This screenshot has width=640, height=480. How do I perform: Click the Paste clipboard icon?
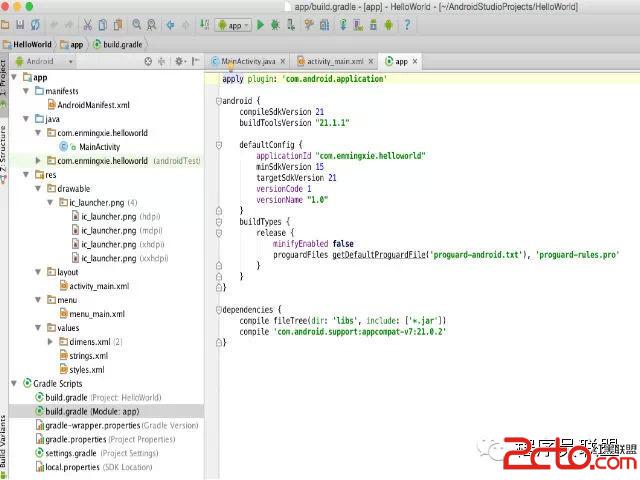pyautogui.click(x=118, y=25)
